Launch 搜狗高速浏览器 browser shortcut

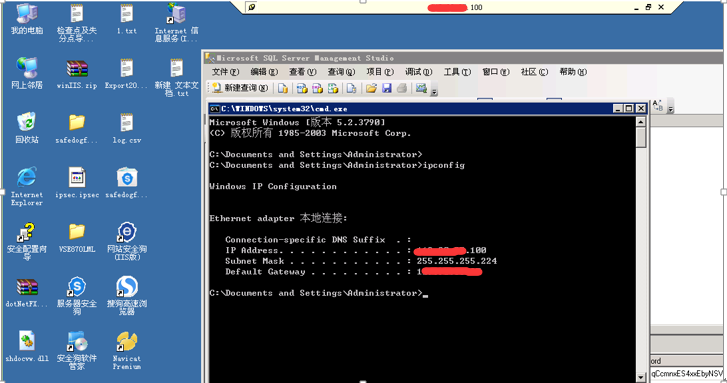127,295
